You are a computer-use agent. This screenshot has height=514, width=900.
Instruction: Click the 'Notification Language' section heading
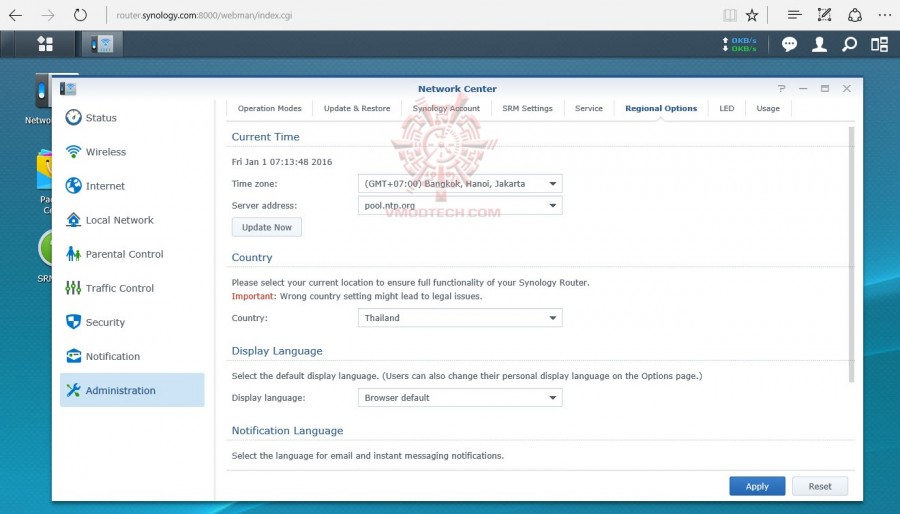tap(287, 431)
